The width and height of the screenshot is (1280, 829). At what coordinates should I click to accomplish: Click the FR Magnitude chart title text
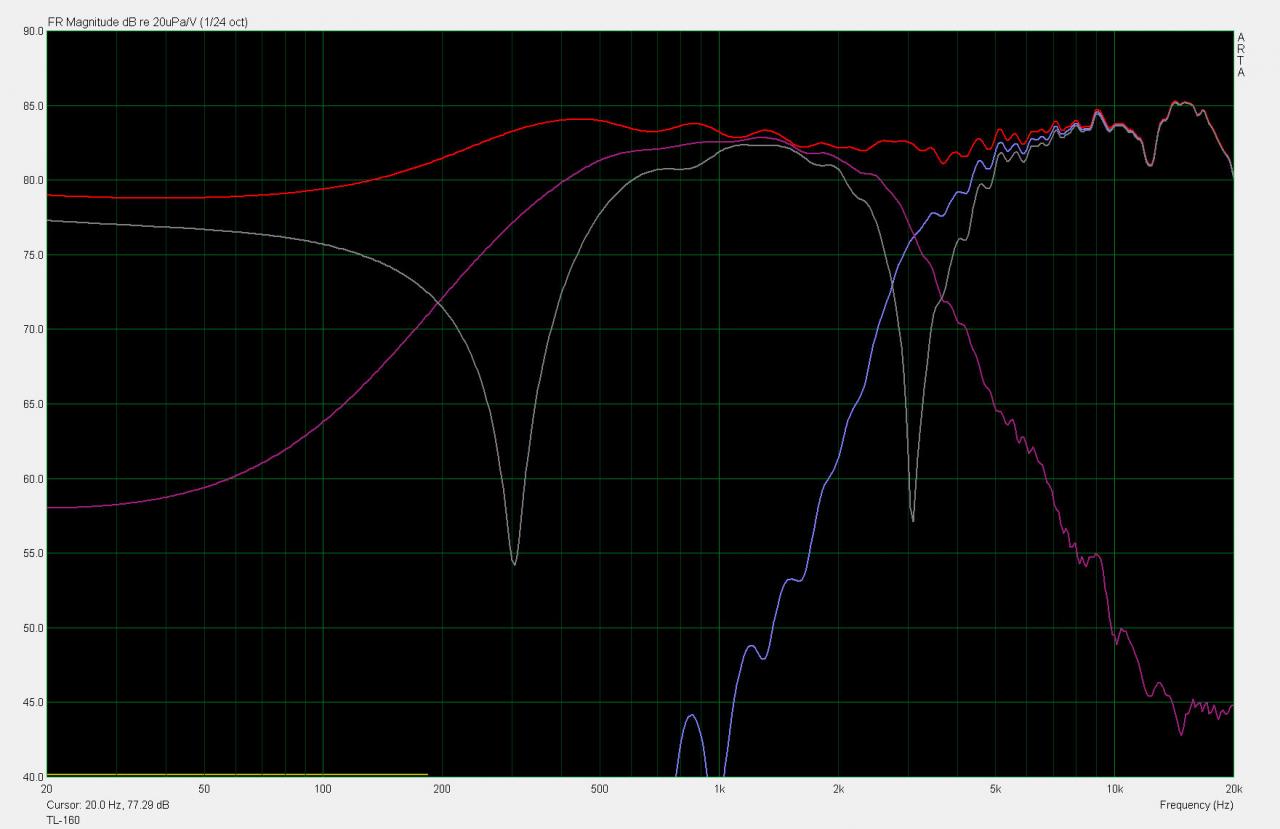pyautogui.click(x=147, y=22)
